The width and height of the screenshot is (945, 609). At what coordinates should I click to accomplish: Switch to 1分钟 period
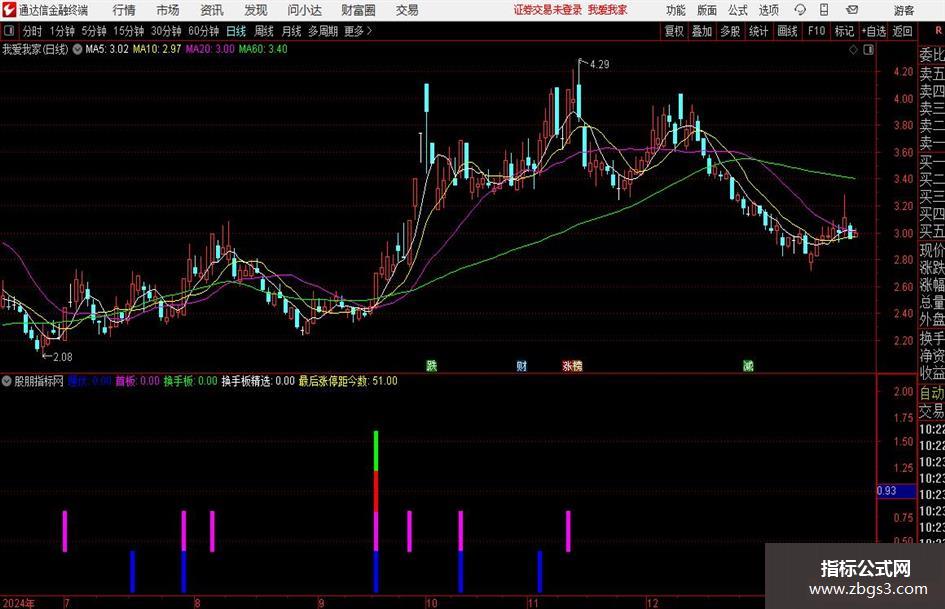coord(62,31)
